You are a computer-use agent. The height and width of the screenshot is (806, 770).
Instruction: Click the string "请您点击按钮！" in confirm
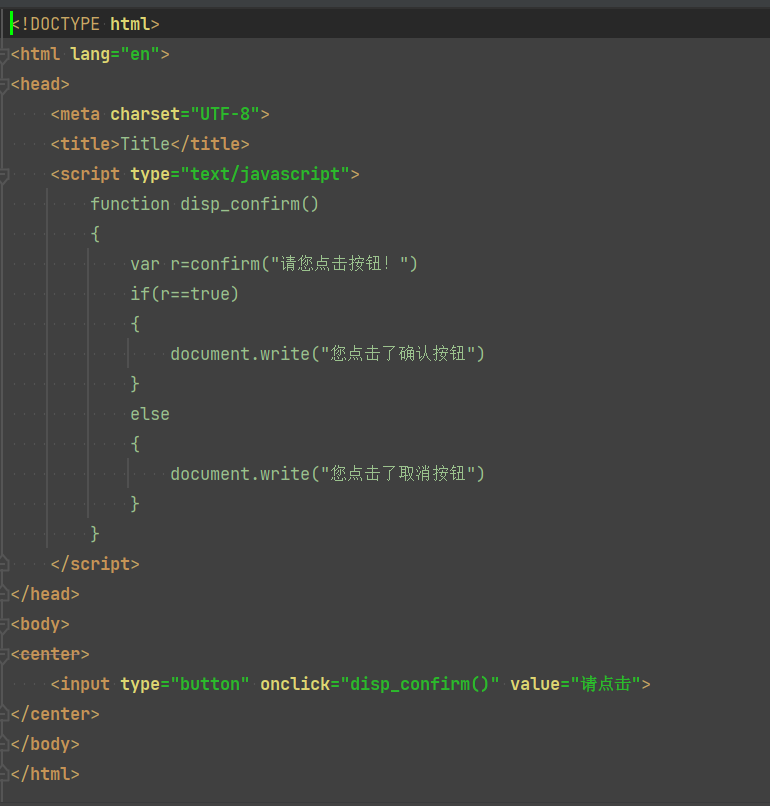(x=339, y=264)
